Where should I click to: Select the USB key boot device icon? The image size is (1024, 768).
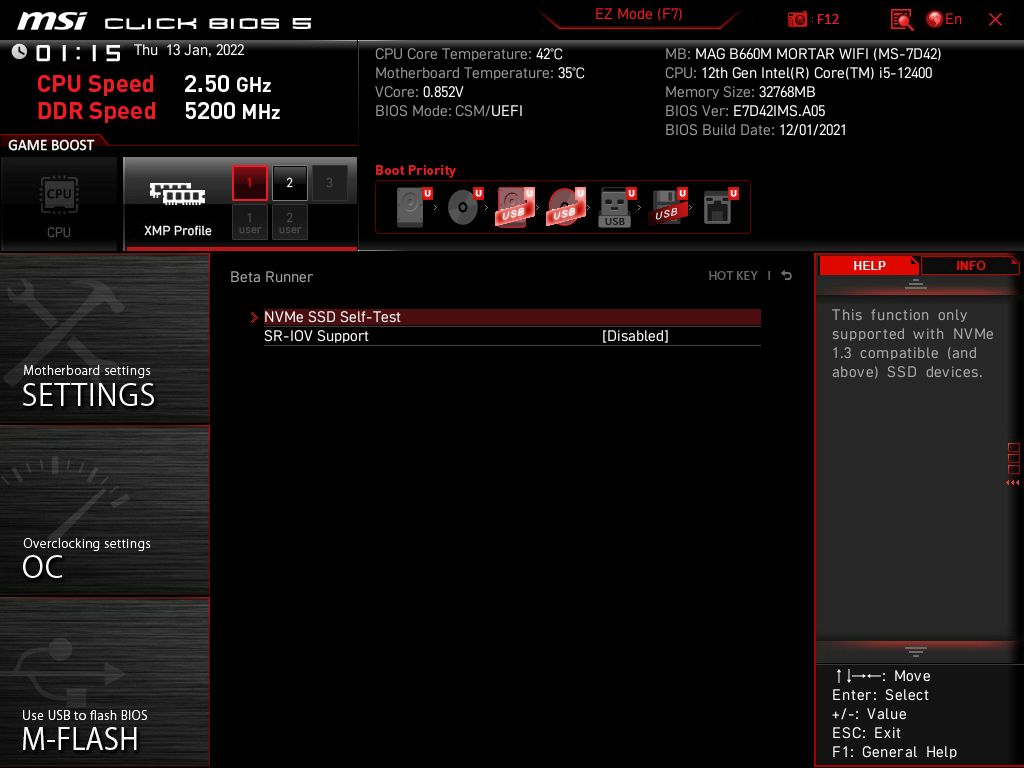coord(615,208)
